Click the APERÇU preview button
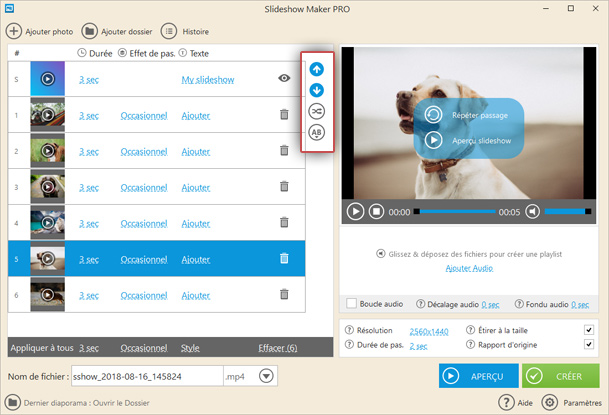This screenshot has width=609, height=415. point(478,376)
